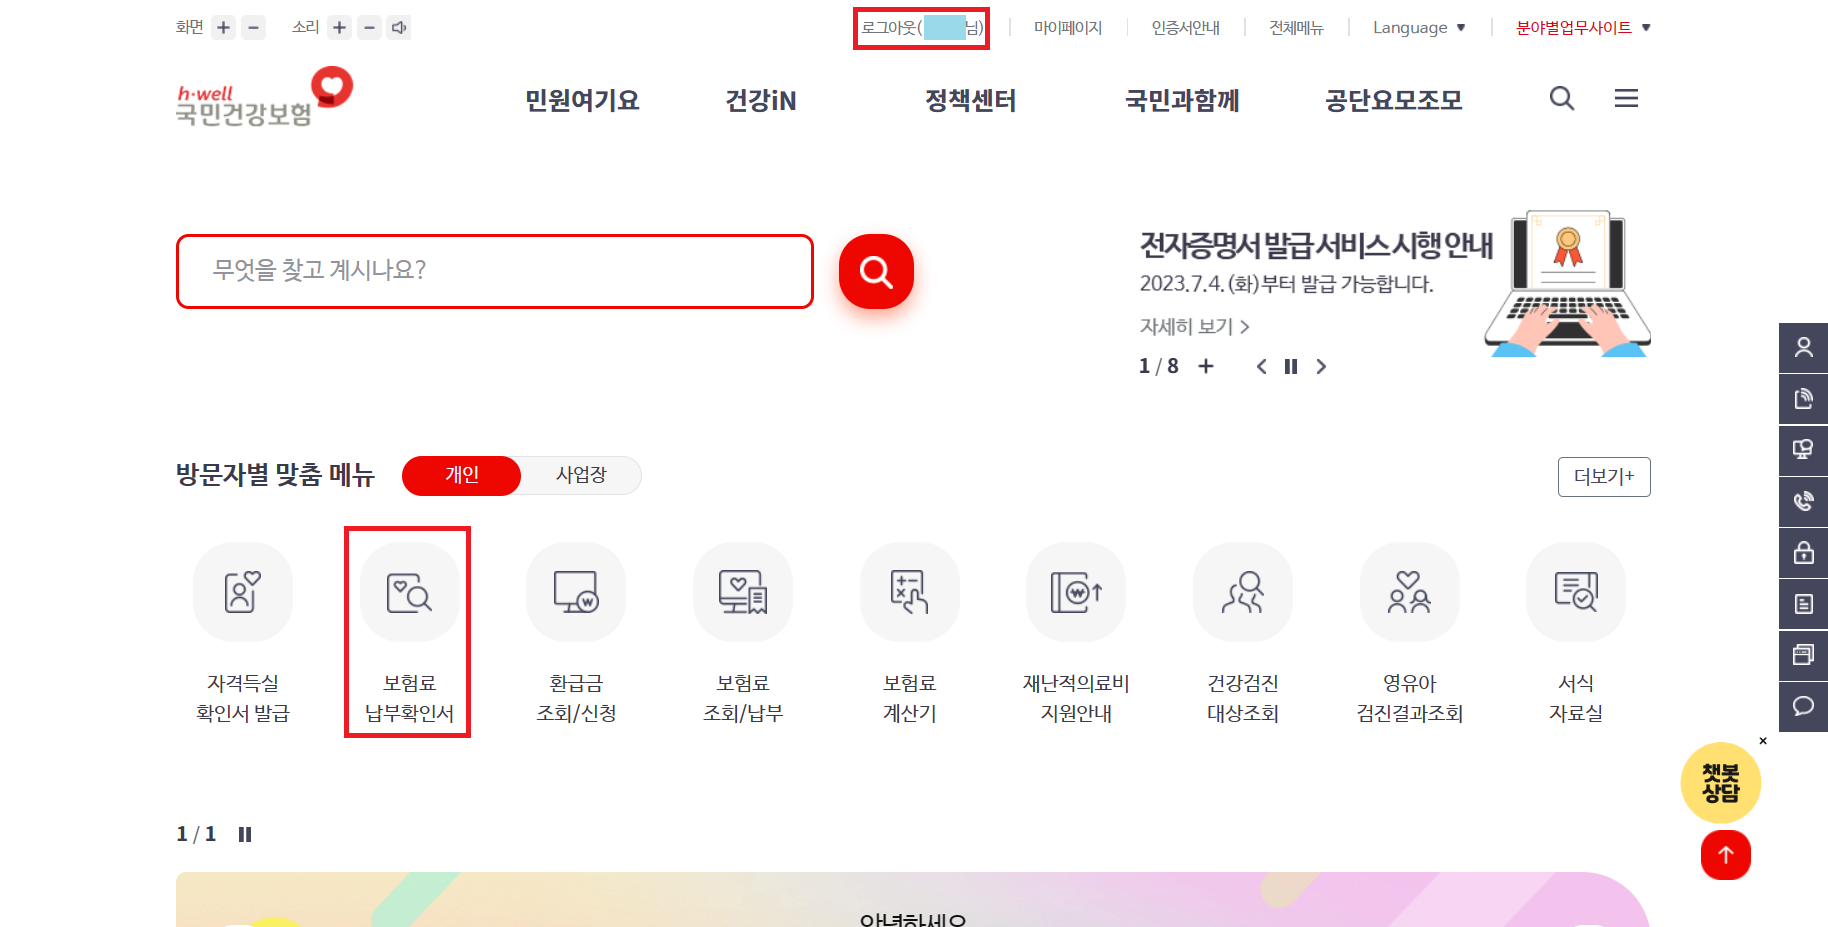Click the sidebar person profile icon
The width and height of the screenshot is (1828, 927).
point(1803,348)
